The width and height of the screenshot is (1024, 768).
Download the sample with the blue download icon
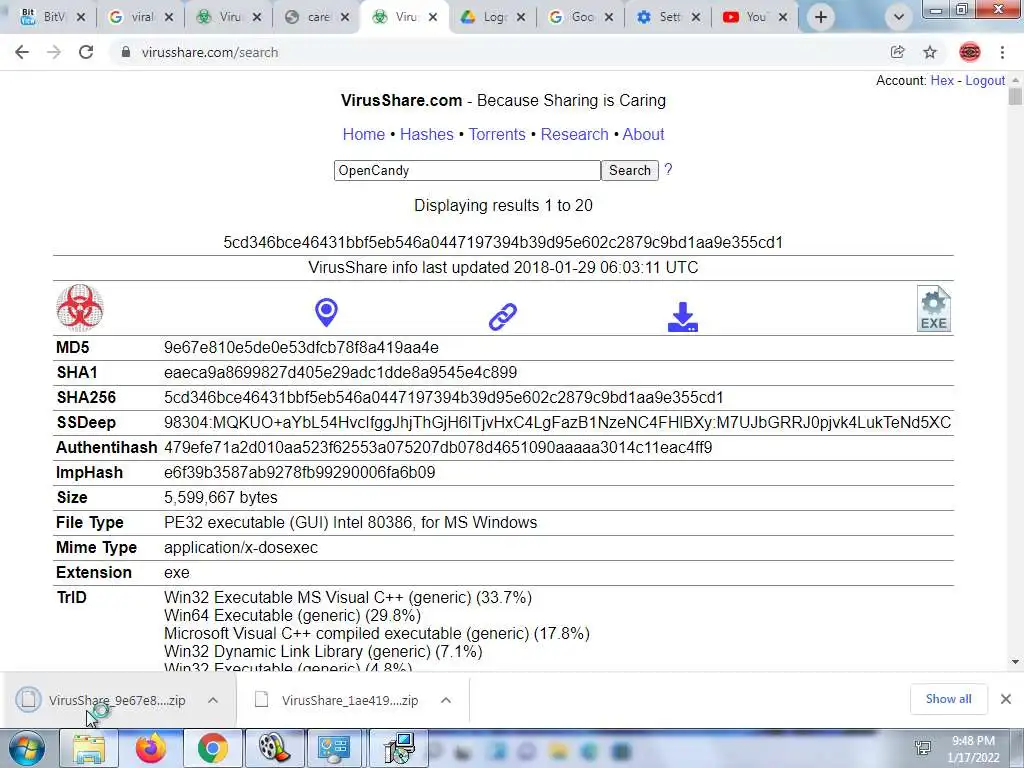tap(682, 317)
